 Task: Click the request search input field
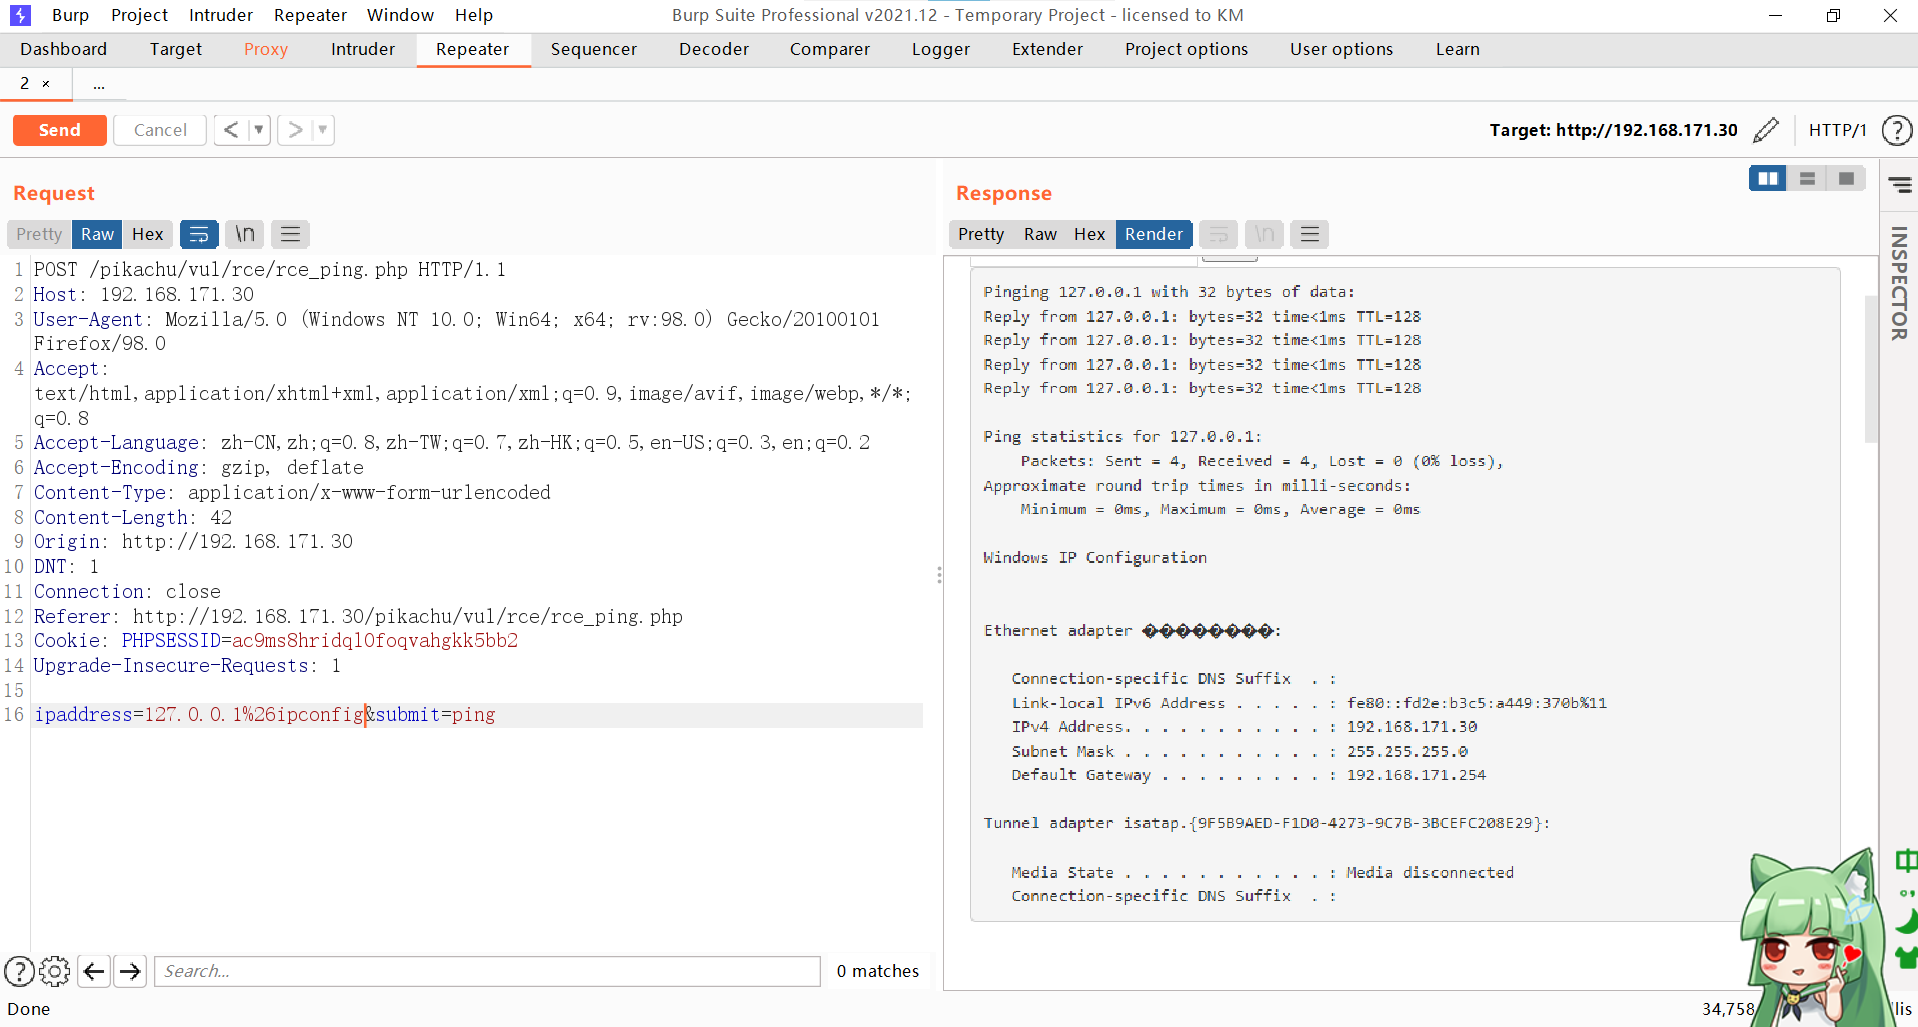coord(487,971)
